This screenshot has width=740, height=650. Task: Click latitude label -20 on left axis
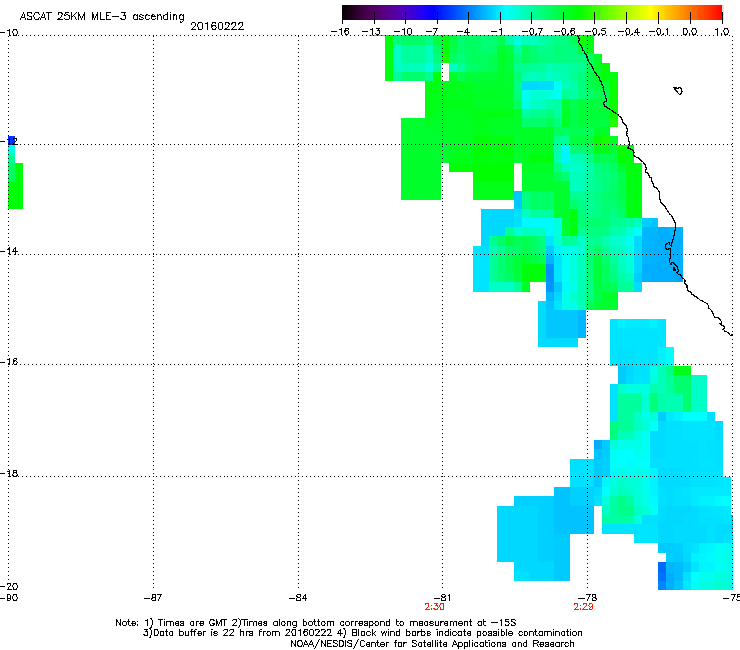pyautogui.click(x=9, y=586)
